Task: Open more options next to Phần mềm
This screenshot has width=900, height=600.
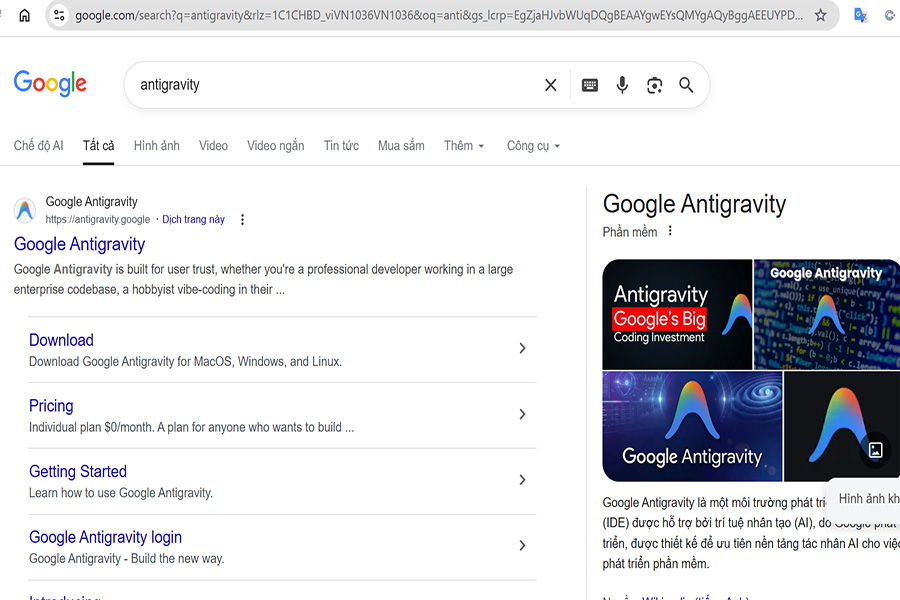Action: tap(671, 231)
